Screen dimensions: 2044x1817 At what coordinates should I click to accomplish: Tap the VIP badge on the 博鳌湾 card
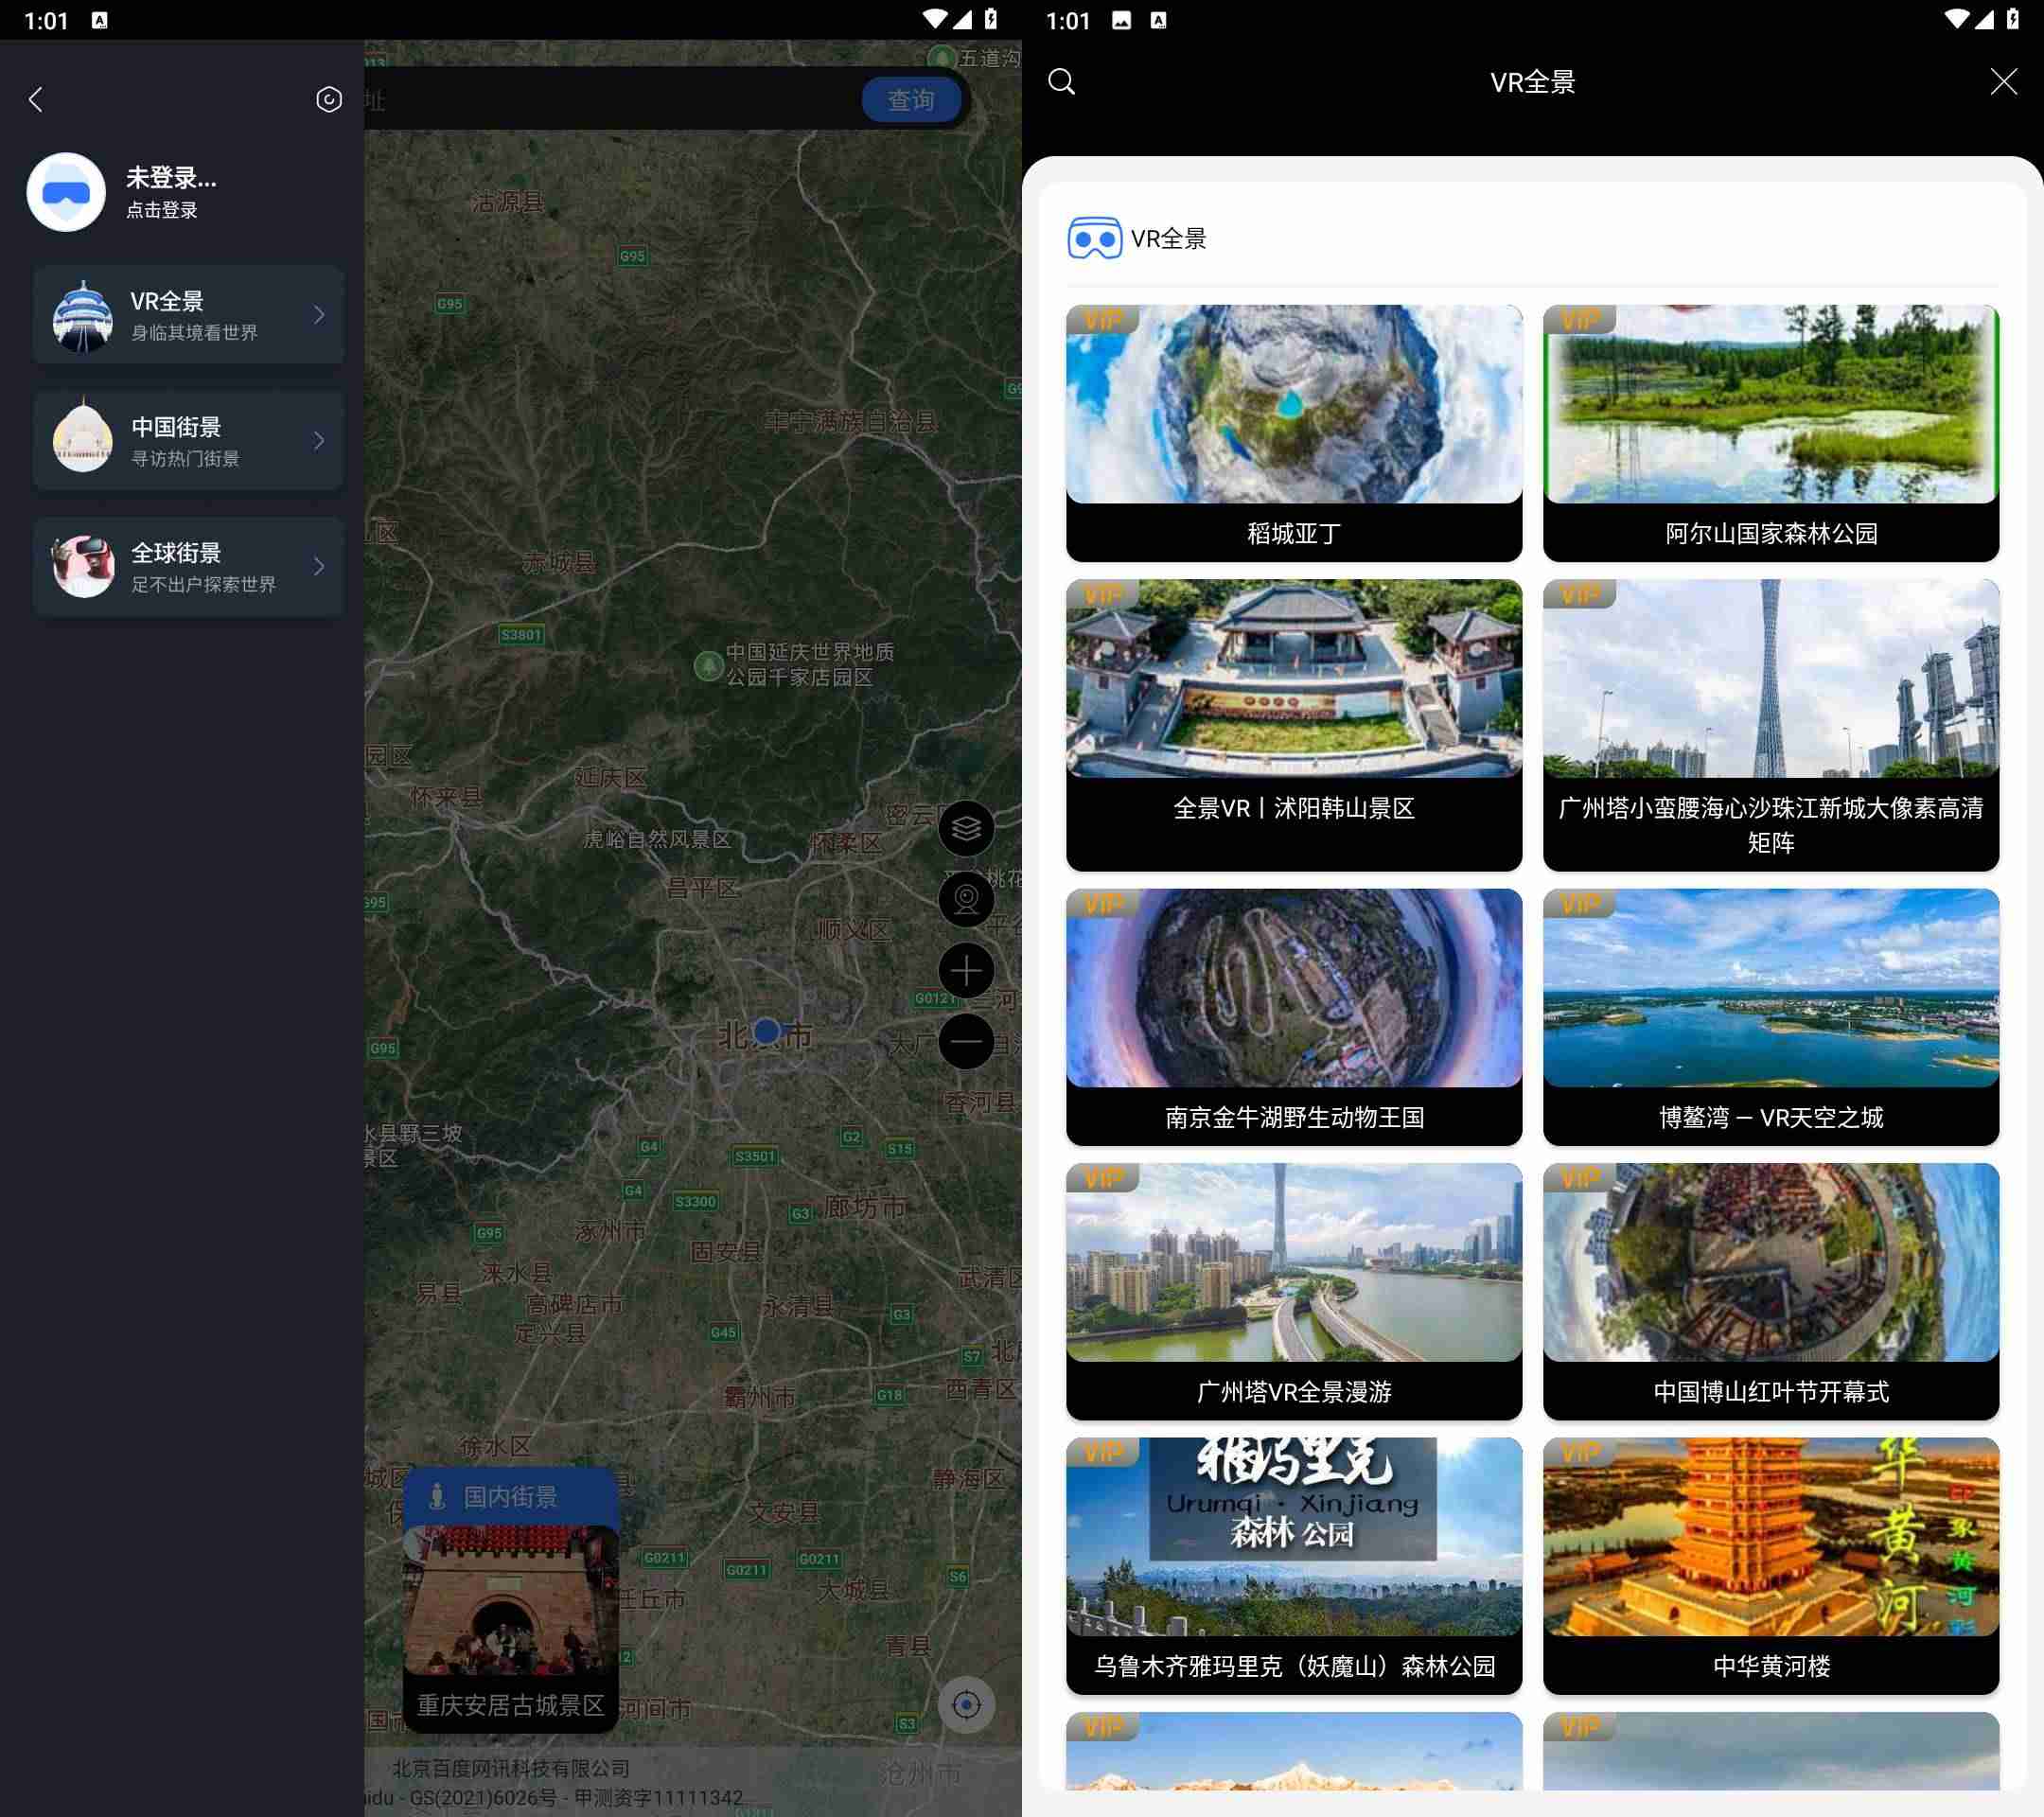point(1579,904)
